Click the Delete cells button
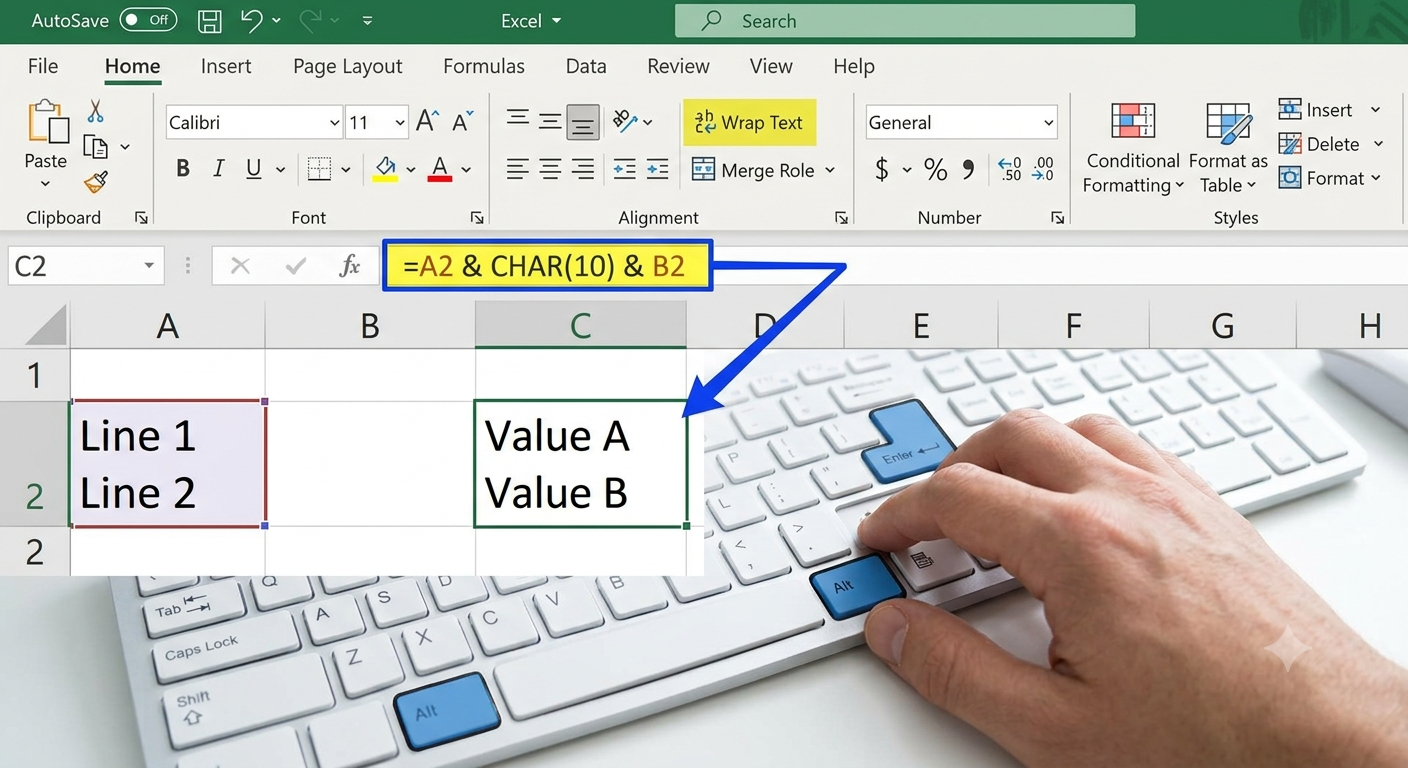The height and width of the screenshot is (768, 1408). tap(1332, 144)
